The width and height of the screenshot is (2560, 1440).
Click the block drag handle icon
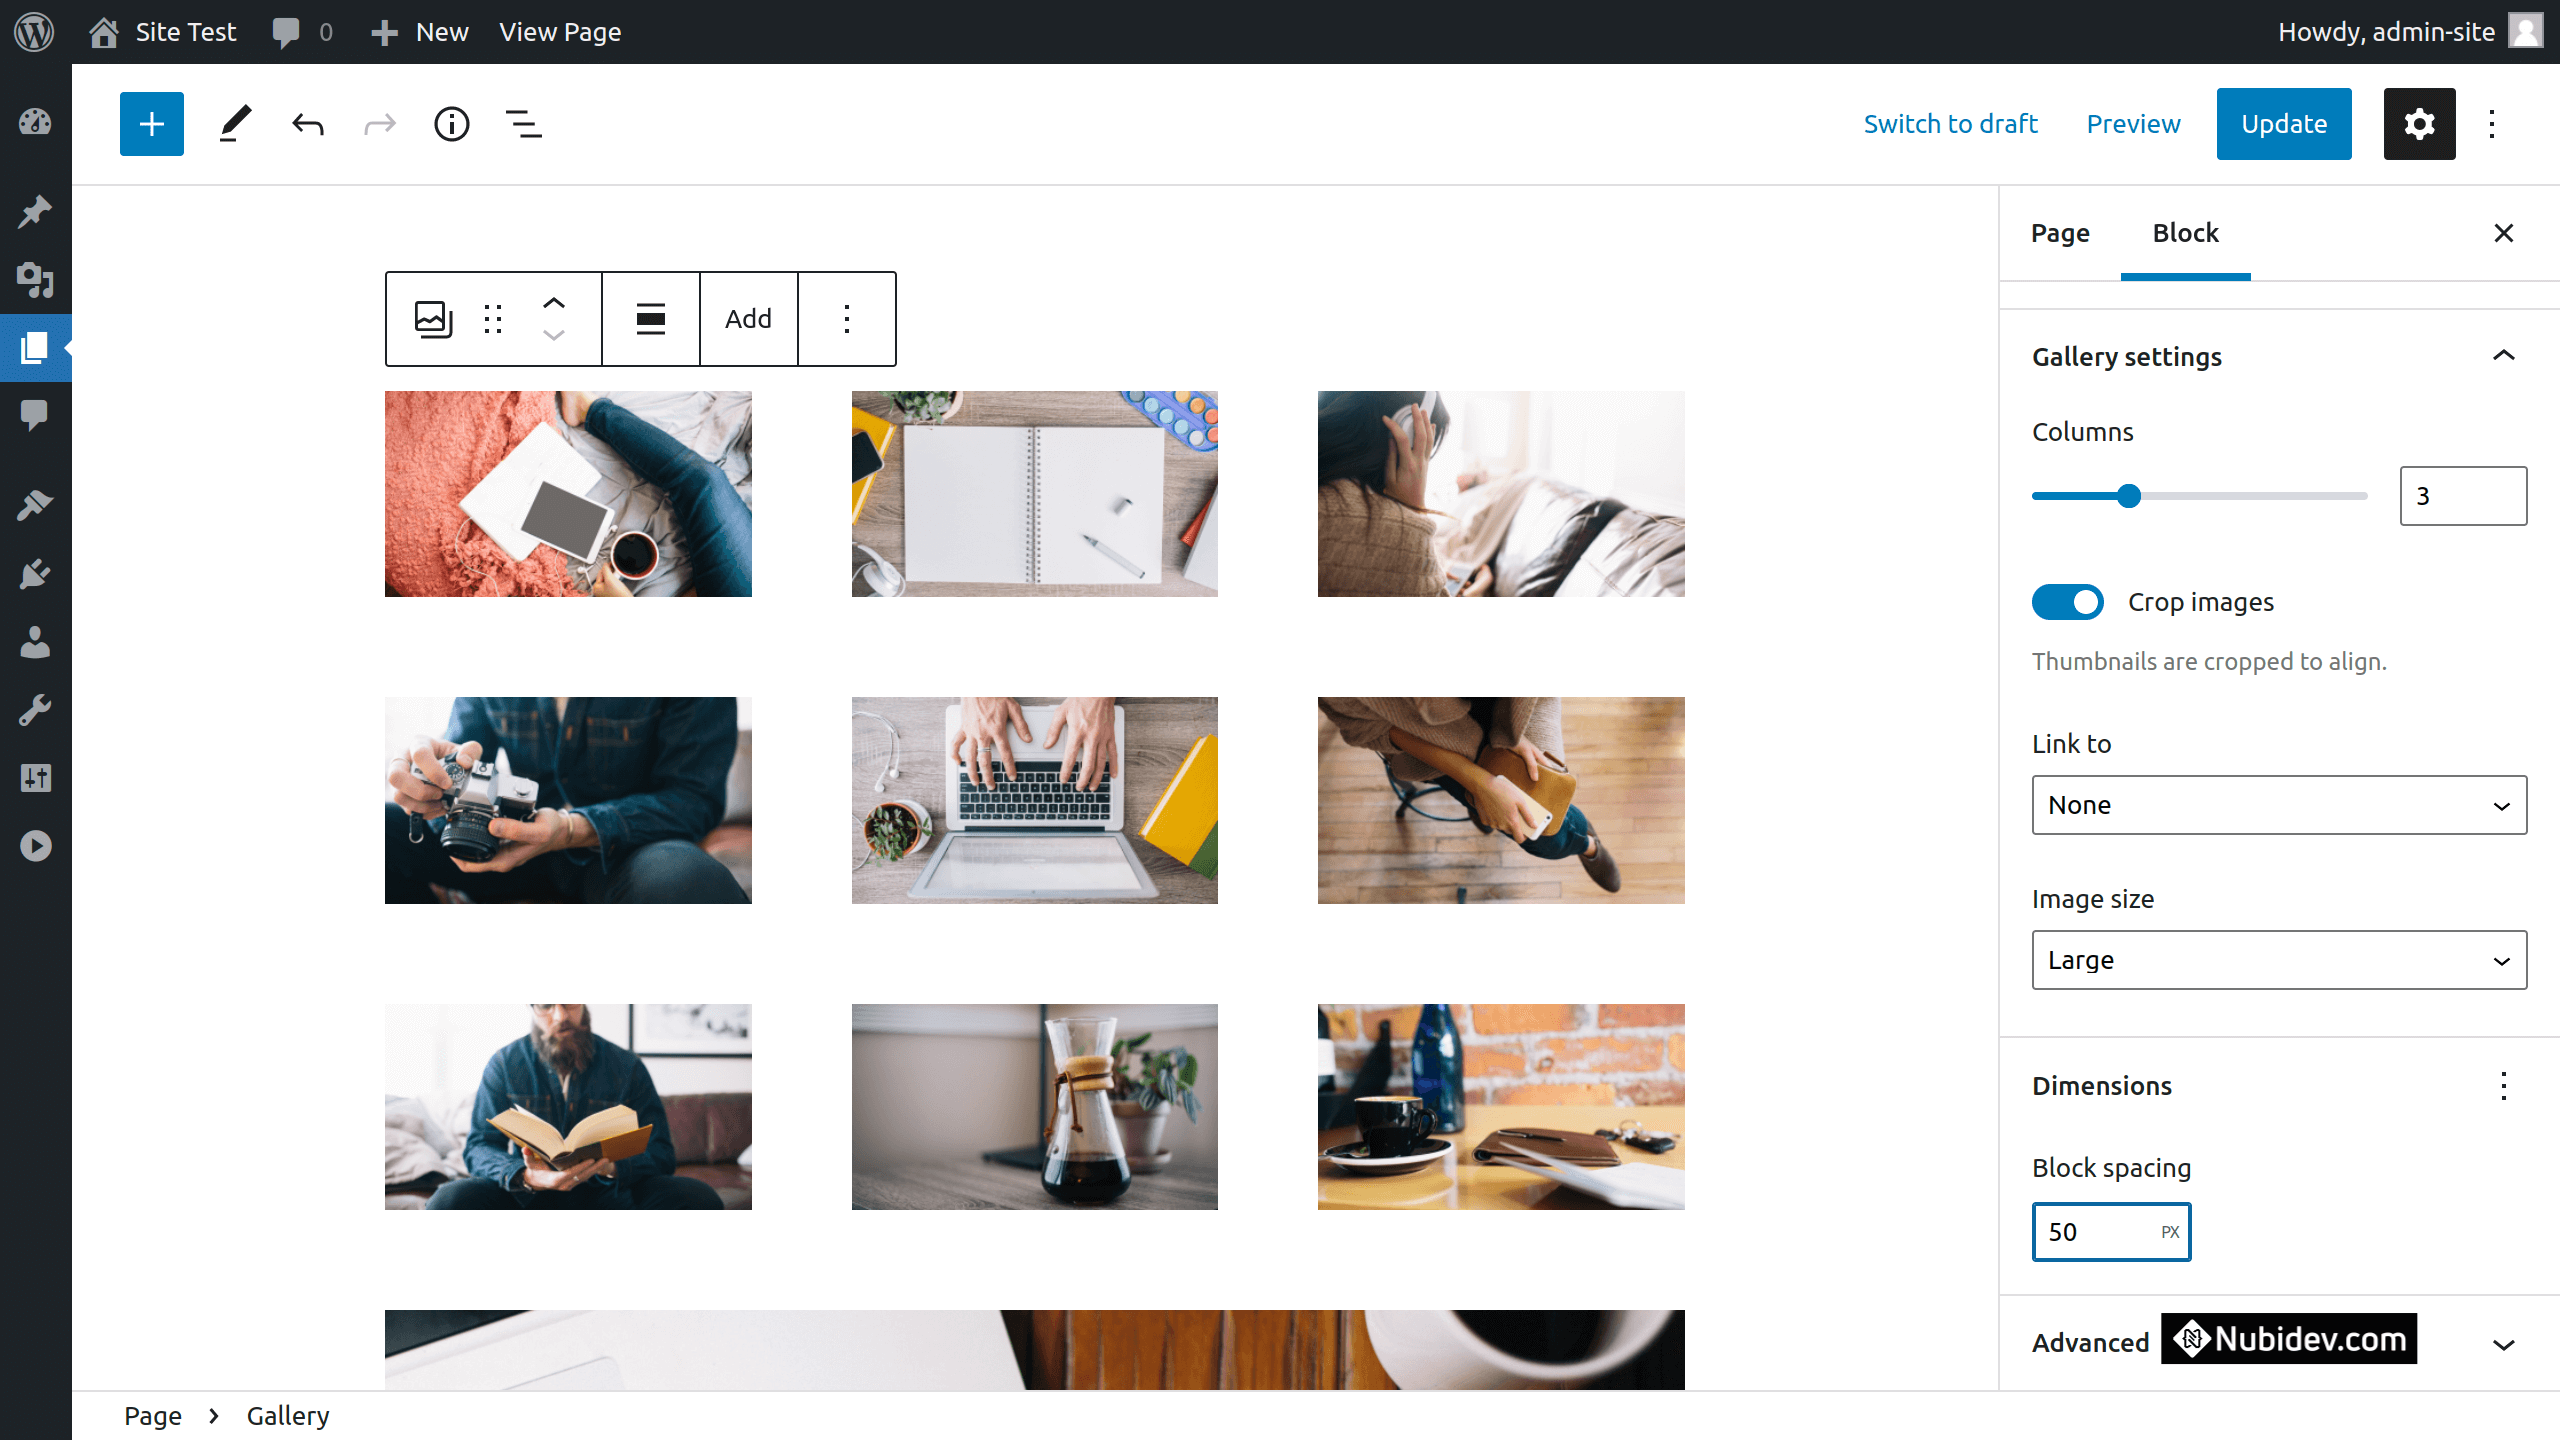492,319
